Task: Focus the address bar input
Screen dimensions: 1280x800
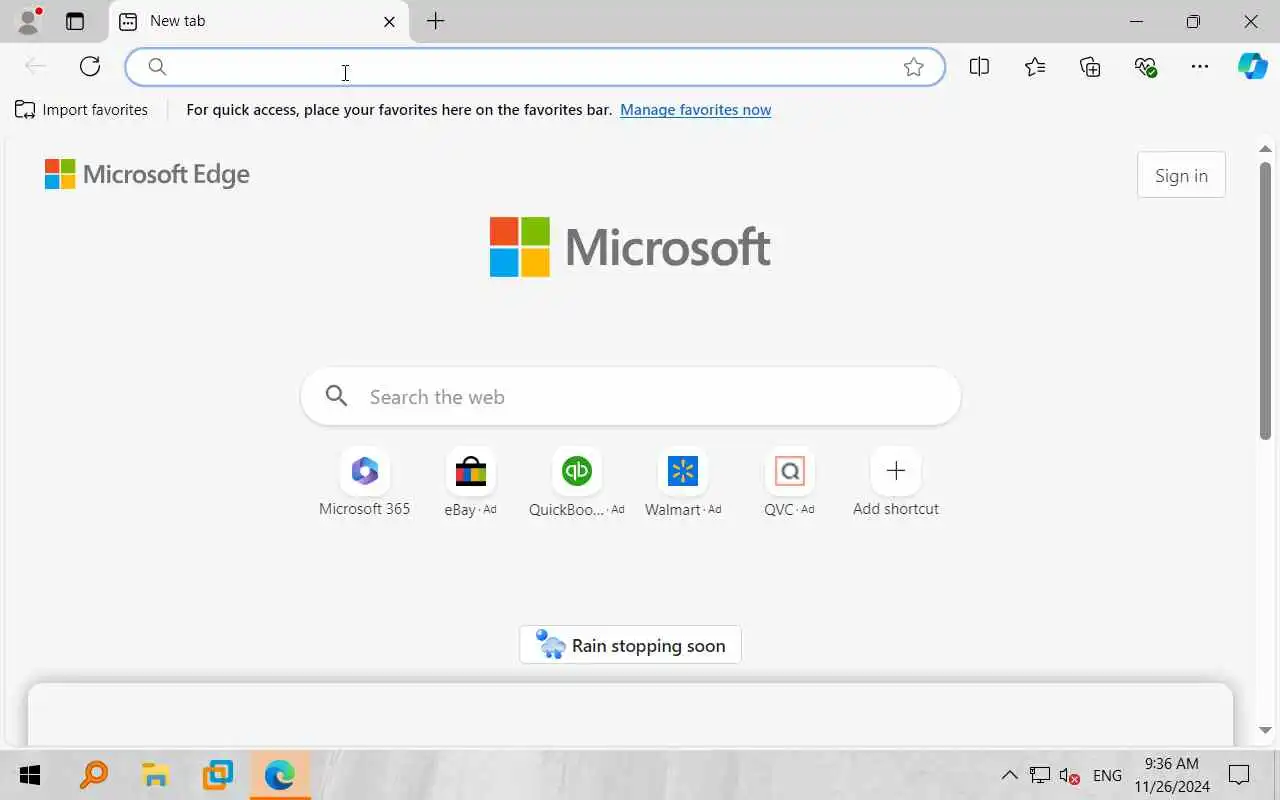Action: coord(535,67)
